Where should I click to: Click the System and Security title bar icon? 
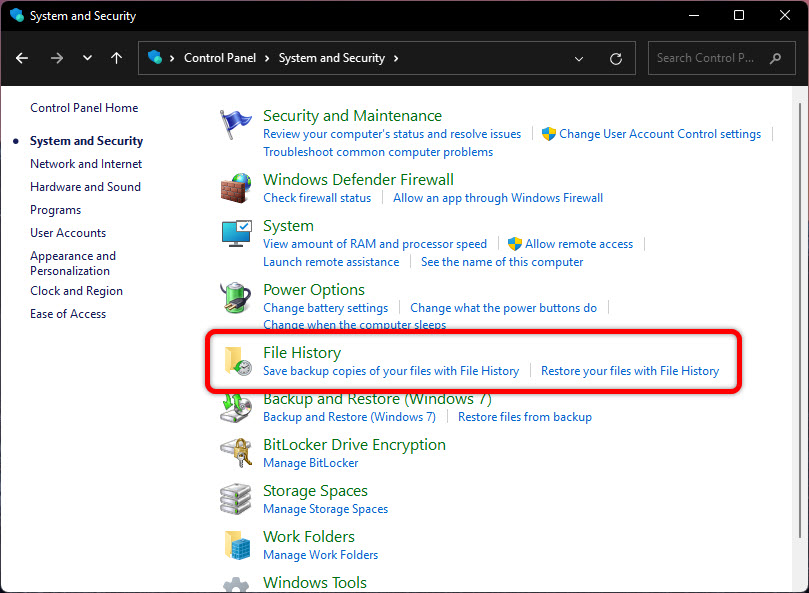coord(17,15)
